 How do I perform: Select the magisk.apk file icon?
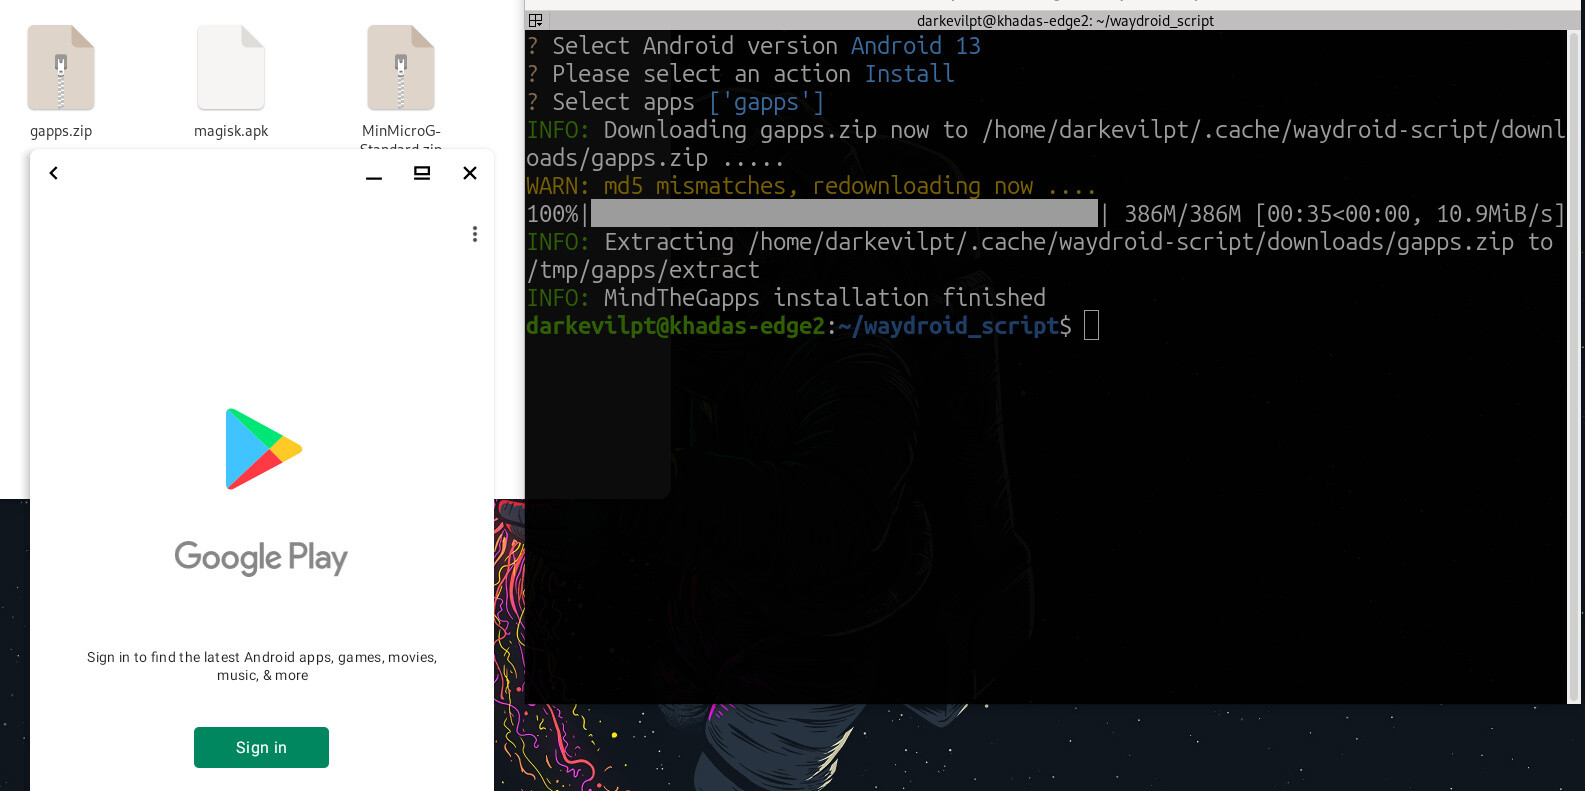coord(231,67)
